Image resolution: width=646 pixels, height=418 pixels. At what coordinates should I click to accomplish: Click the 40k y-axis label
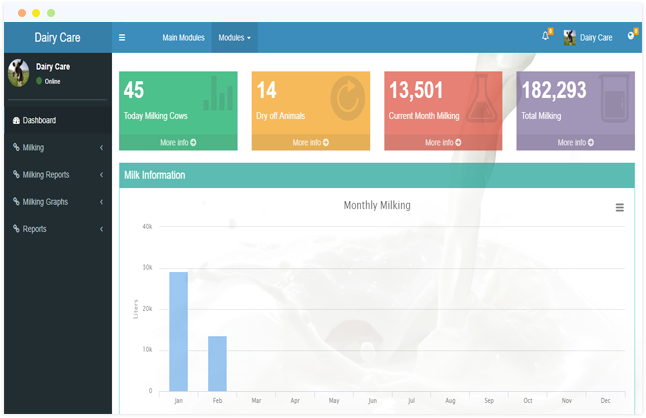pos(147,227)
